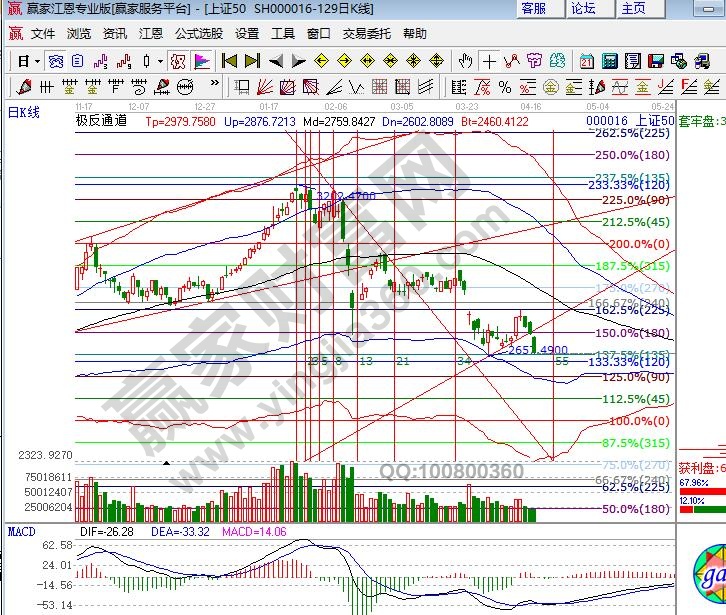Viewport: 726px width, 615px height.
Task: Click the candlestick chart type icon
Action: tap(145, 61)
